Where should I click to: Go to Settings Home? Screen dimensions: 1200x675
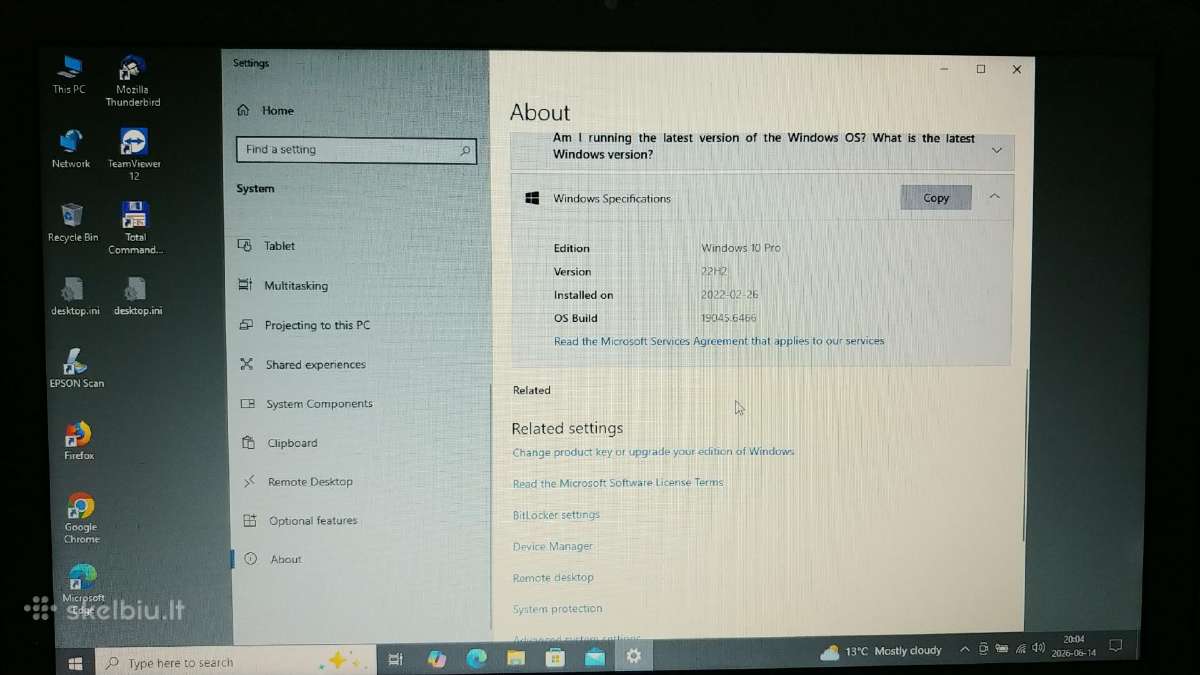pyautogui.click(x=265, y=110)
